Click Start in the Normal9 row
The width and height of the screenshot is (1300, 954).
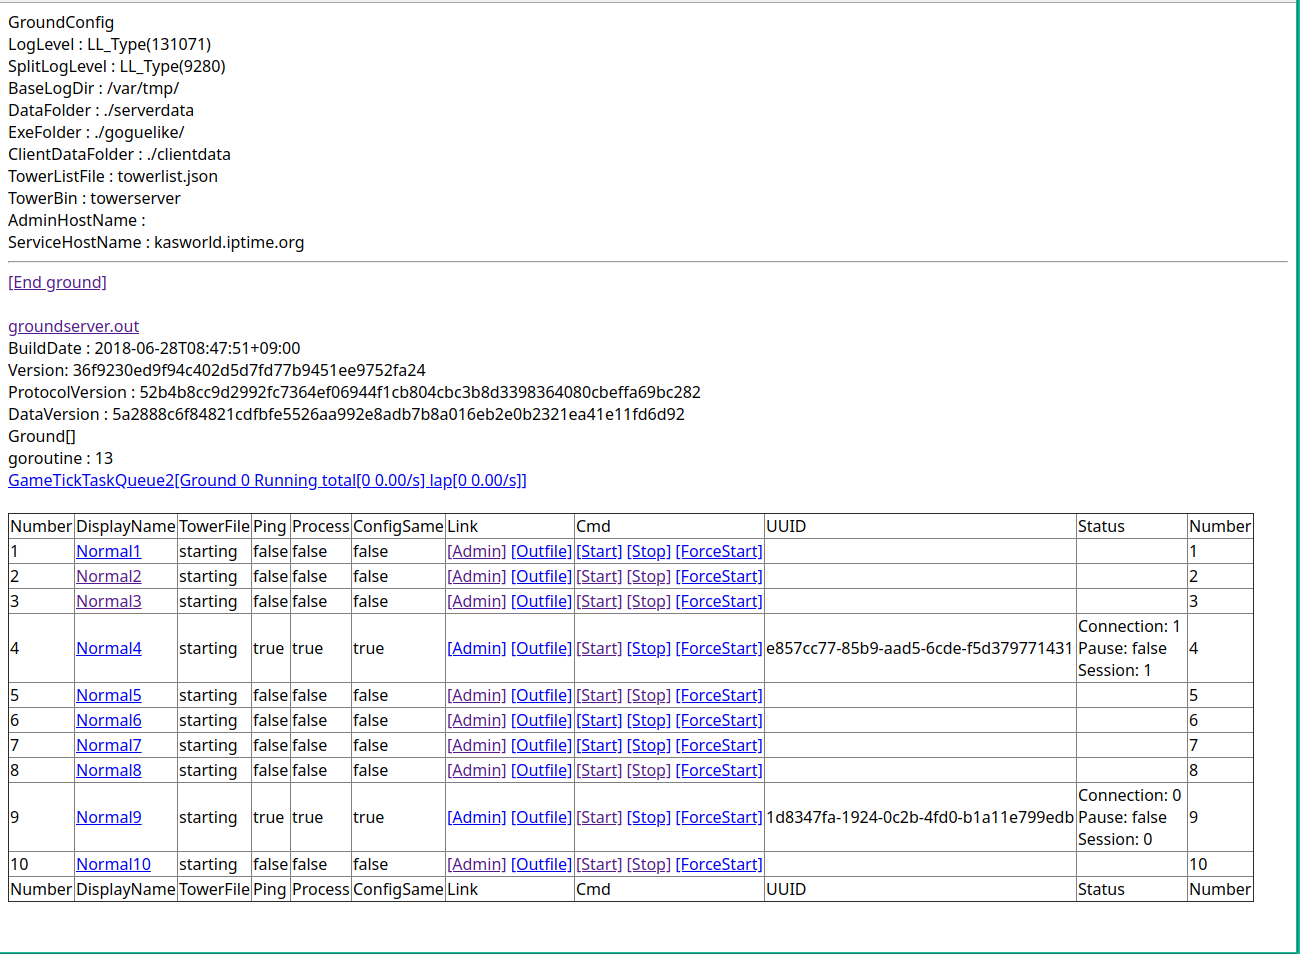[x=599, y=817]
